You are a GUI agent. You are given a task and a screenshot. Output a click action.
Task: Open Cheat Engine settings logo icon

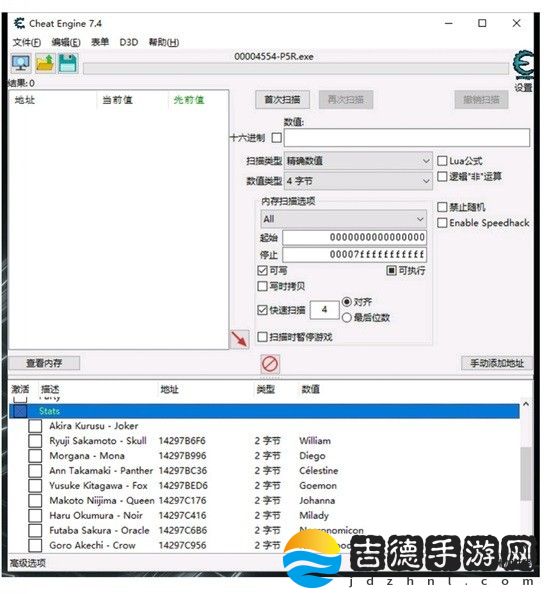click(x=523, y=65)
